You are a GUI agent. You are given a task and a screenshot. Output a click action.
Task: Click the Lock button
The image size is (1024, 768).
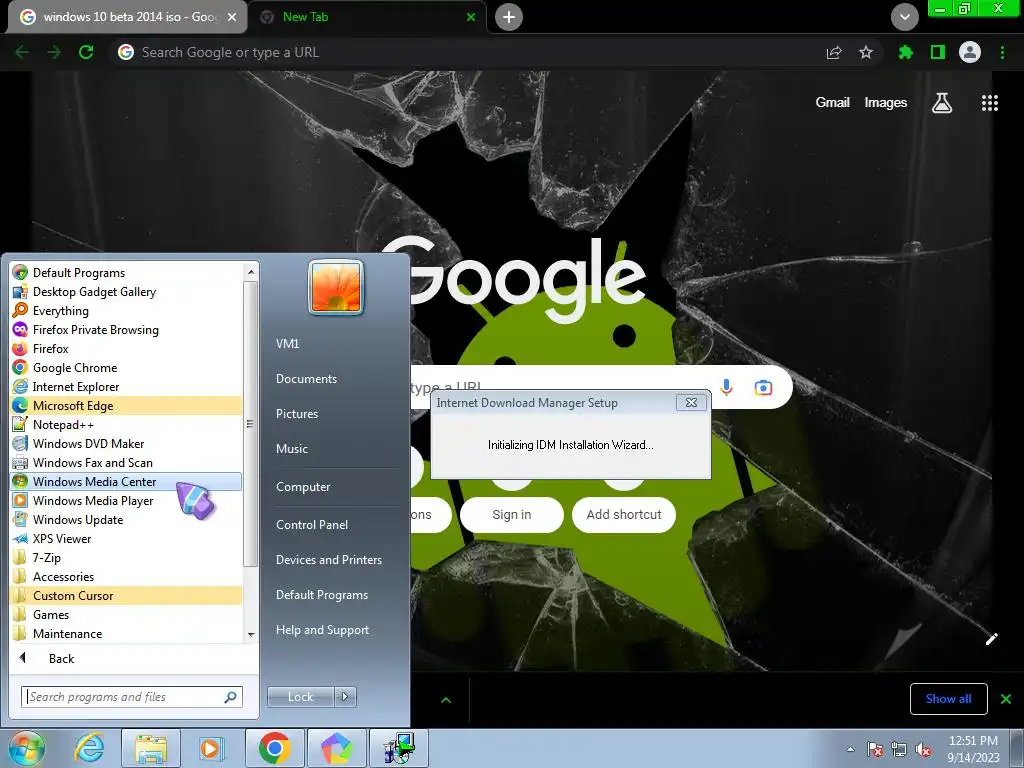pyautogui.click(x=300, y=697)
